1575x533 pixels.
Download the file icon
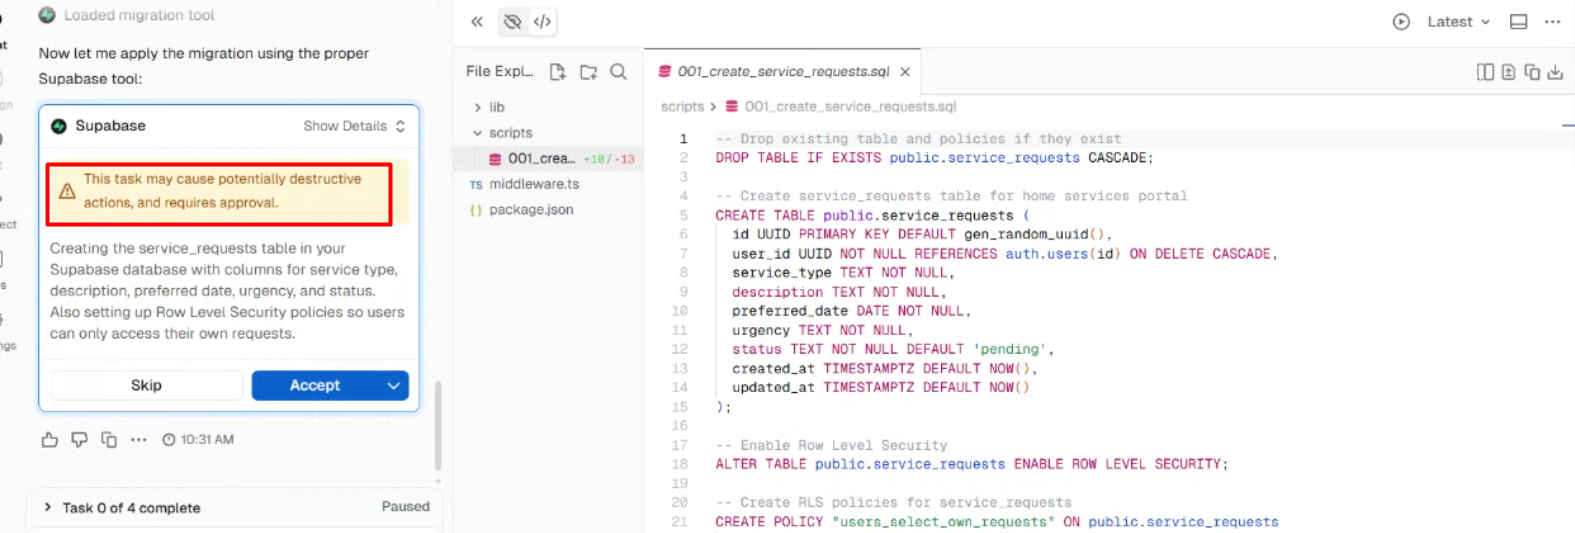pyautogui.click(x=1555, y=72)
